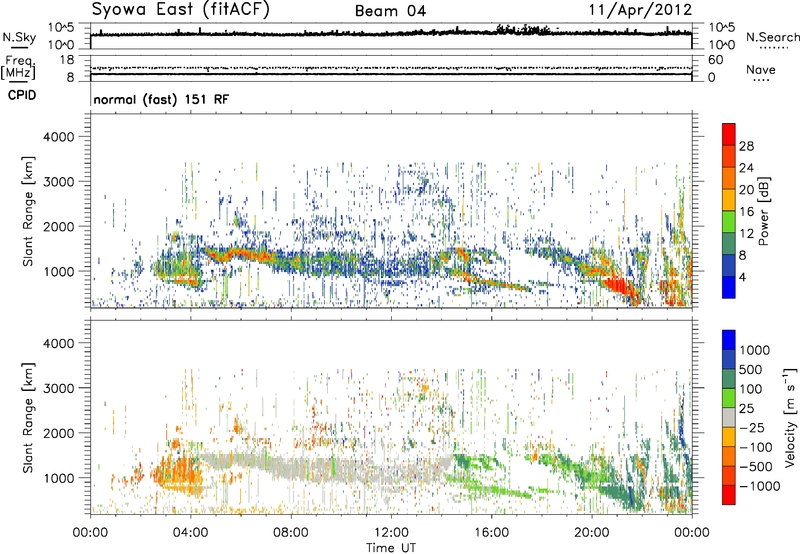800x554 pixels.
Task: Click the 'CPID' row label
Action: click(x=22, y=95)
